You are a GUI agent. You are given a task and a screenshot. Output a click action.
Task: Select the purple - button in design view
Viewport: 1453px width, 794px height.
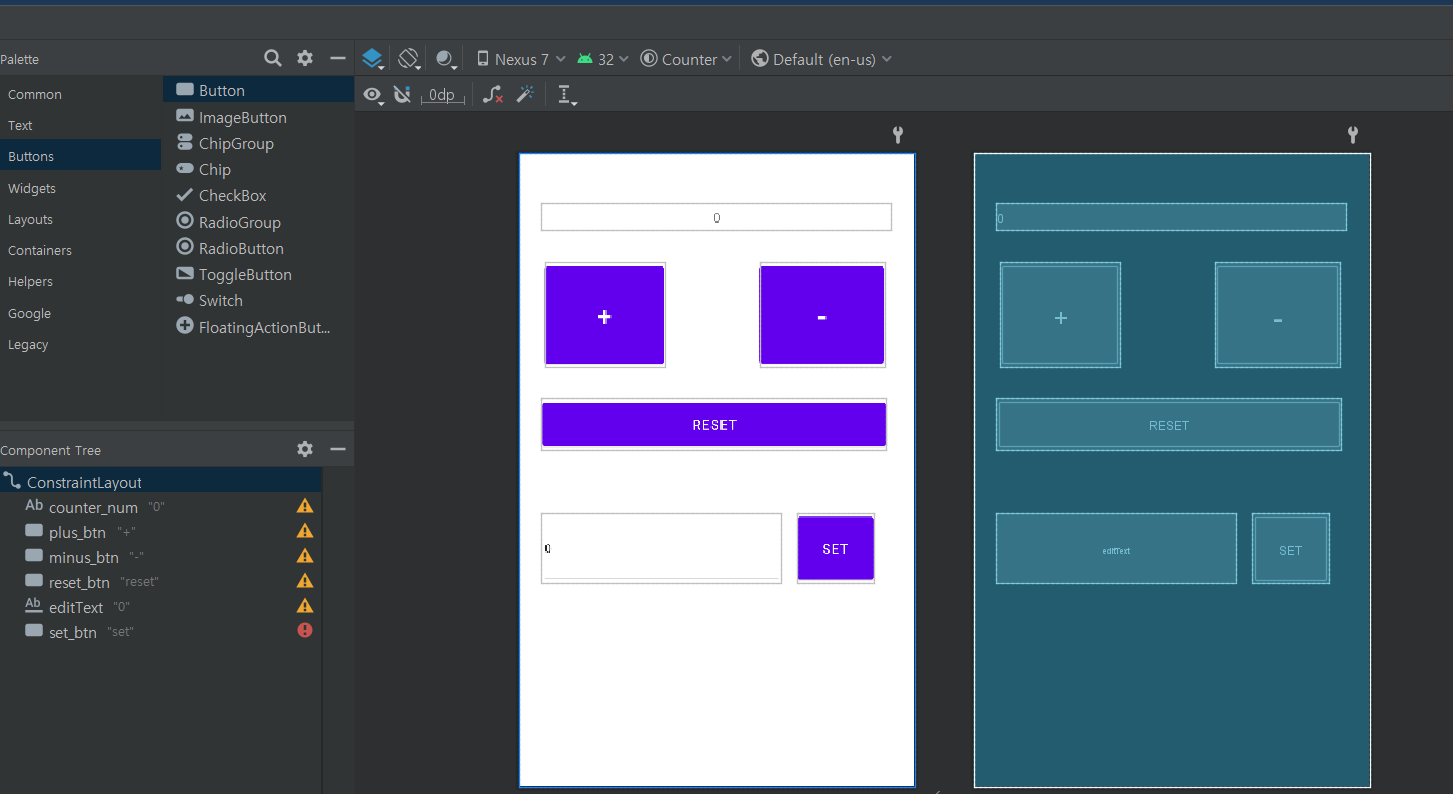click(822, 315)
